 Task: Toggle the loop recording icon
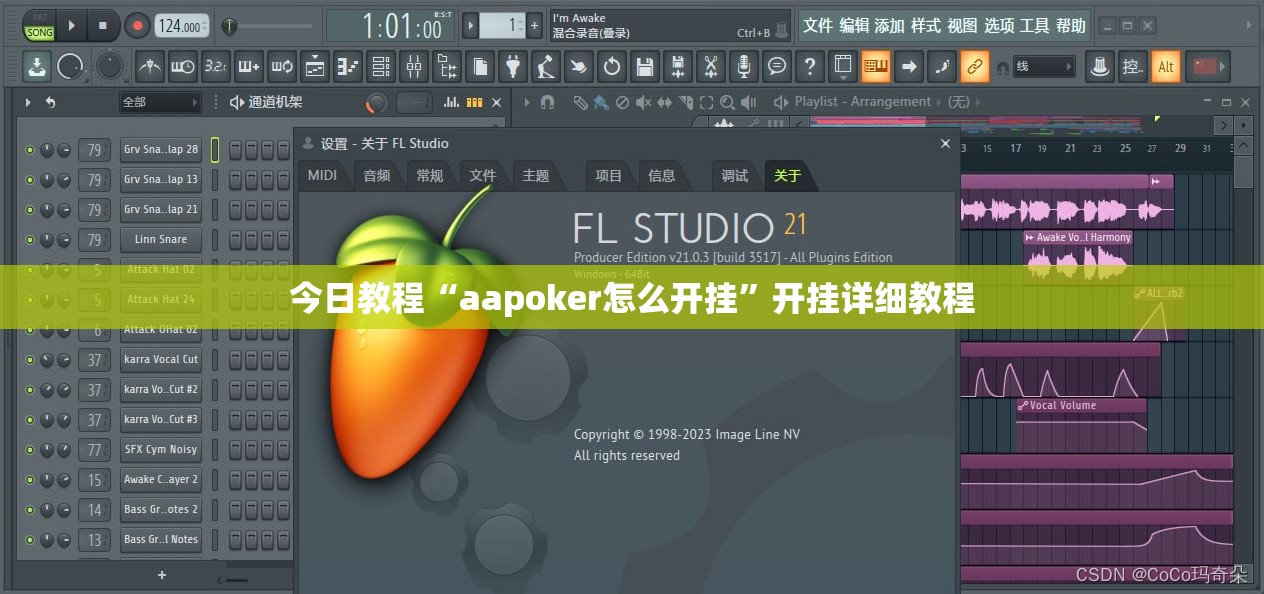click(282, 67)
